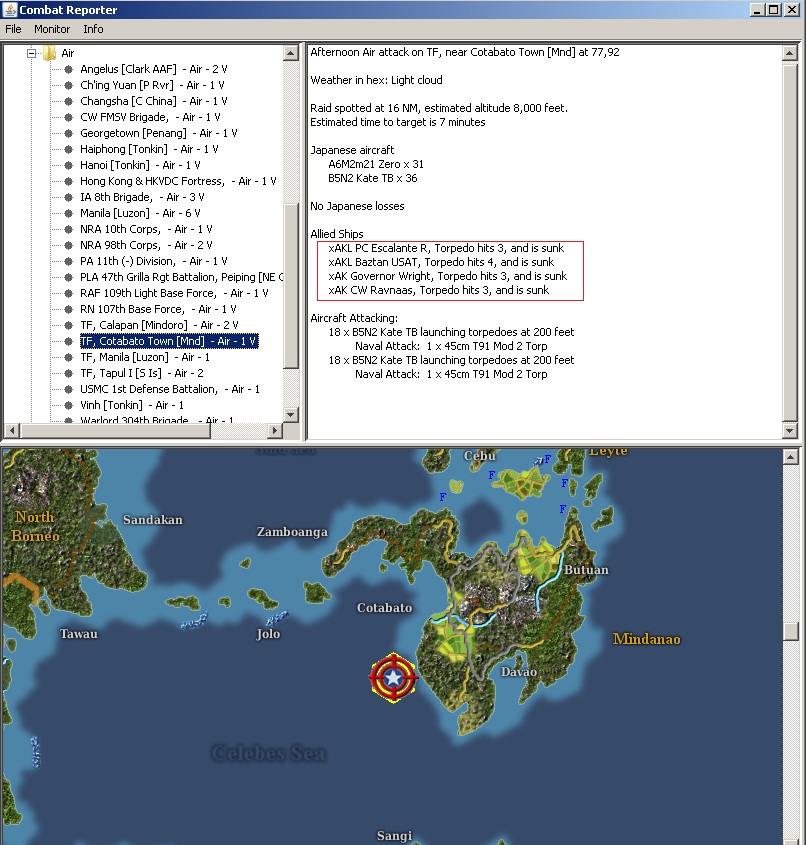The image size is (806, 845).
Task: Select Vinh [Tonkin] report
Action: pos(132,405)
